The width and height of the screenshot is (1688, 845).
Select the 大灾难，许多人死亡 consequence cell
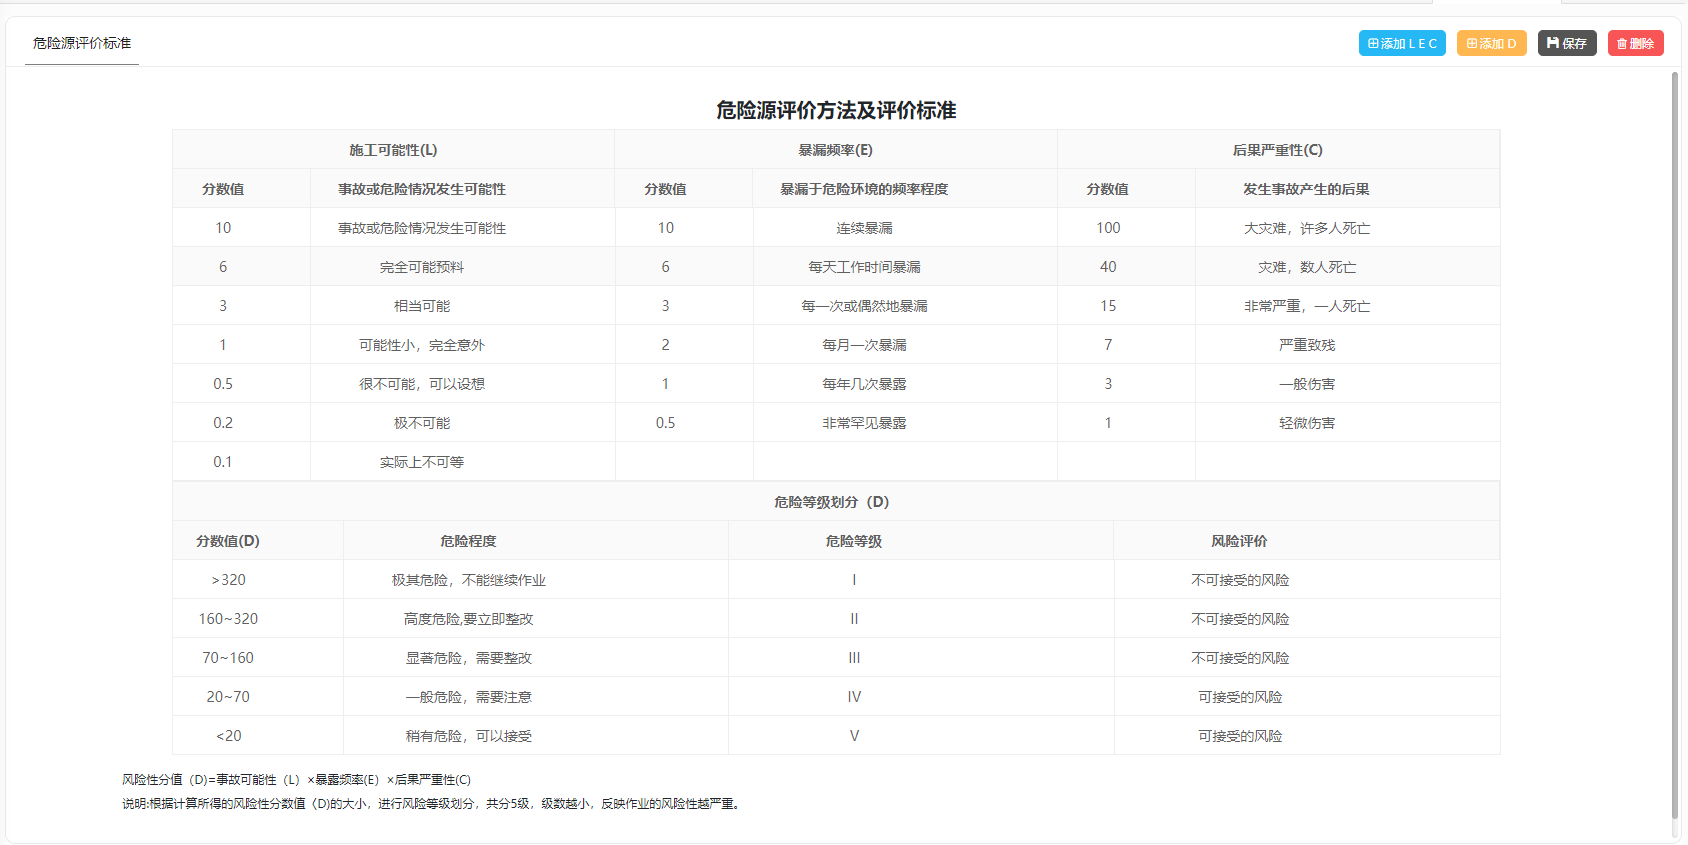[x=1306, y=228]
